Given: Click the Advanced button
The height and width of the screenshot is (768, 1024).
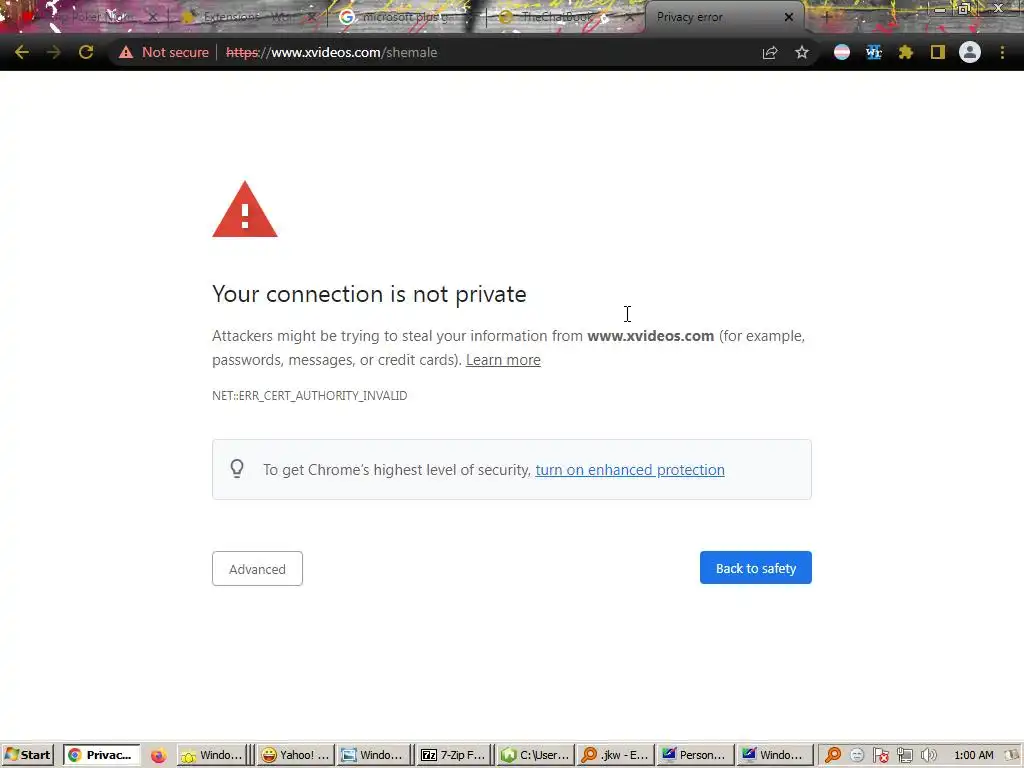Looking at the screenshot, I should tap(257, 569).
